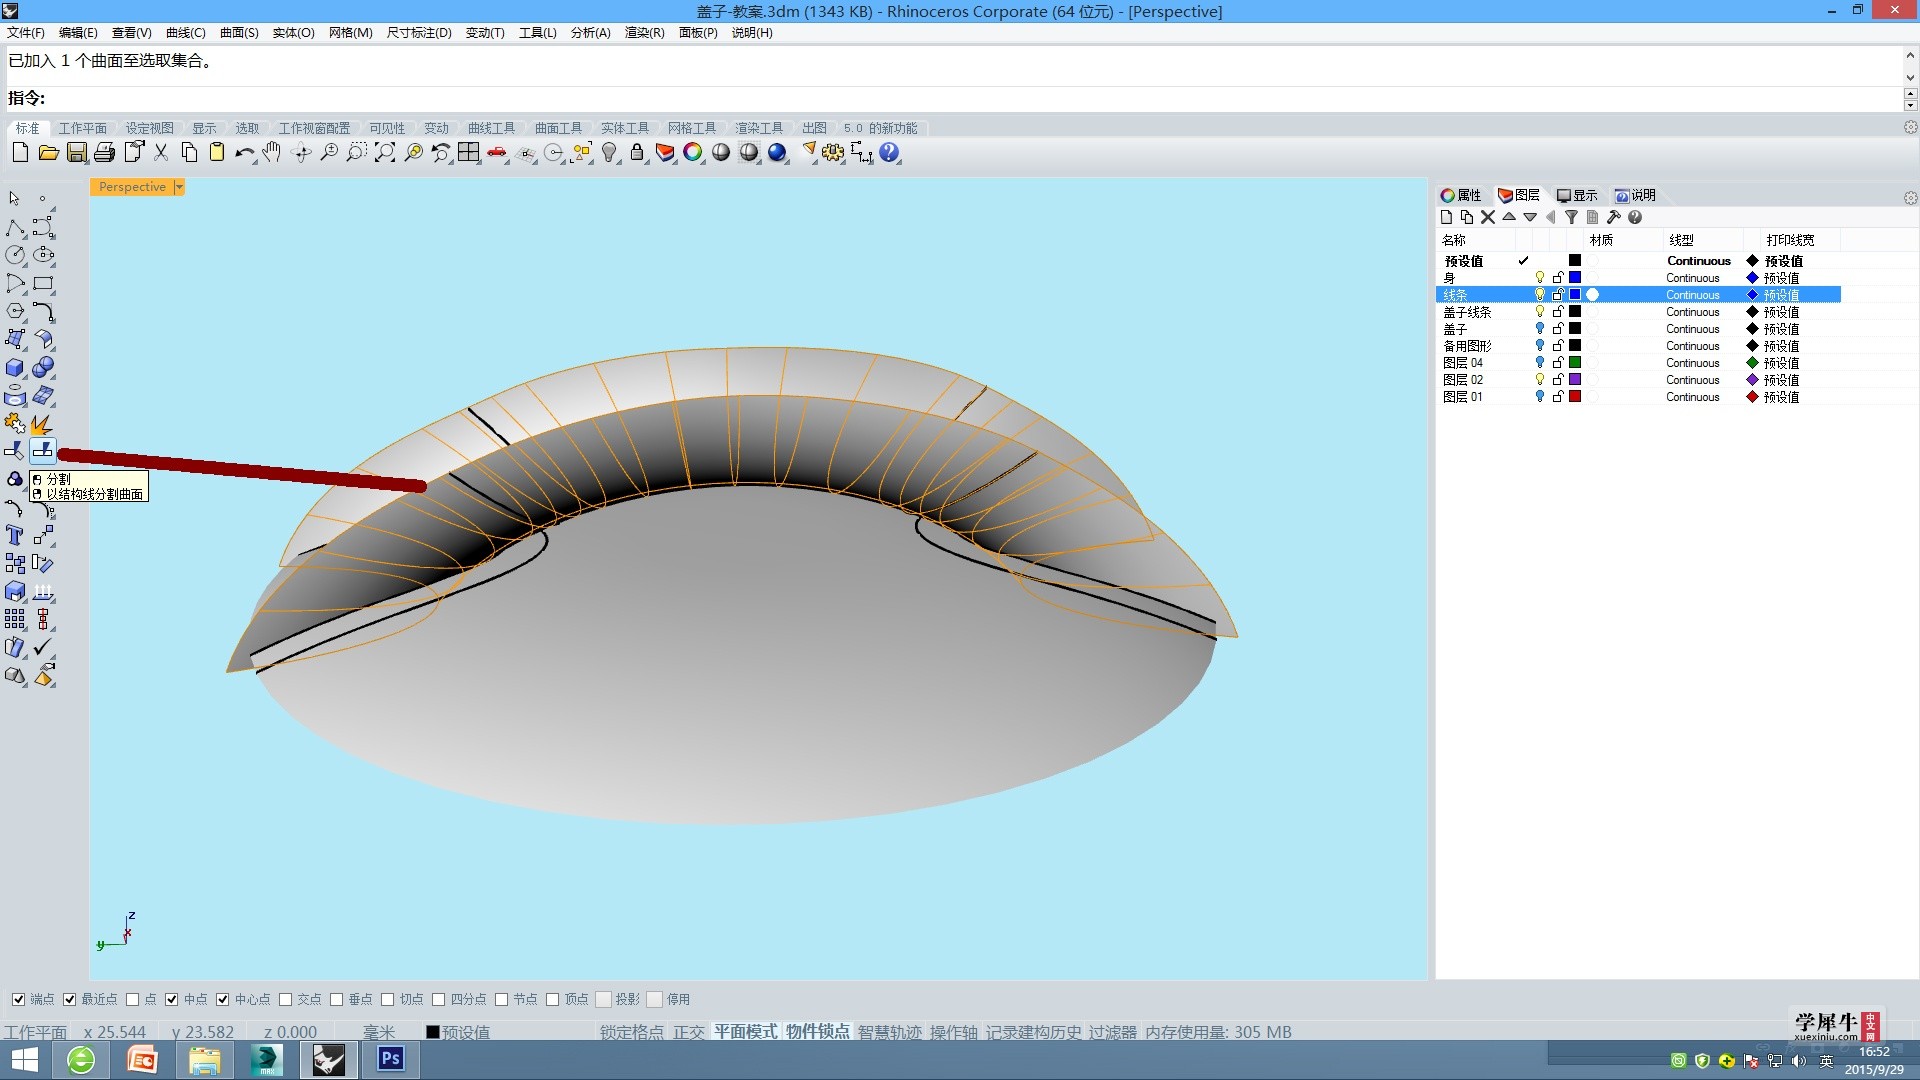Click the blue Render sphere icon
This screenshot has height=1080, width=1920.
[777, 152]
